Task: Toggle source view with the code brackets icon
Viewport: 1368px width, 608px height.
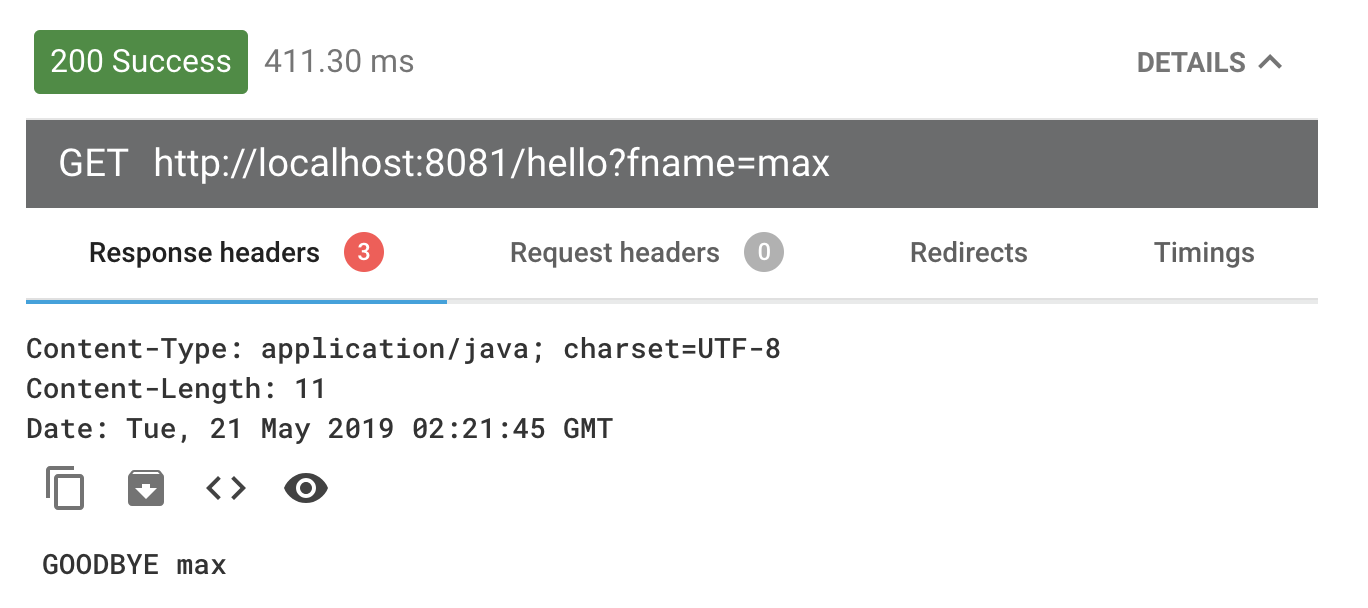Action: pos(226,488)
